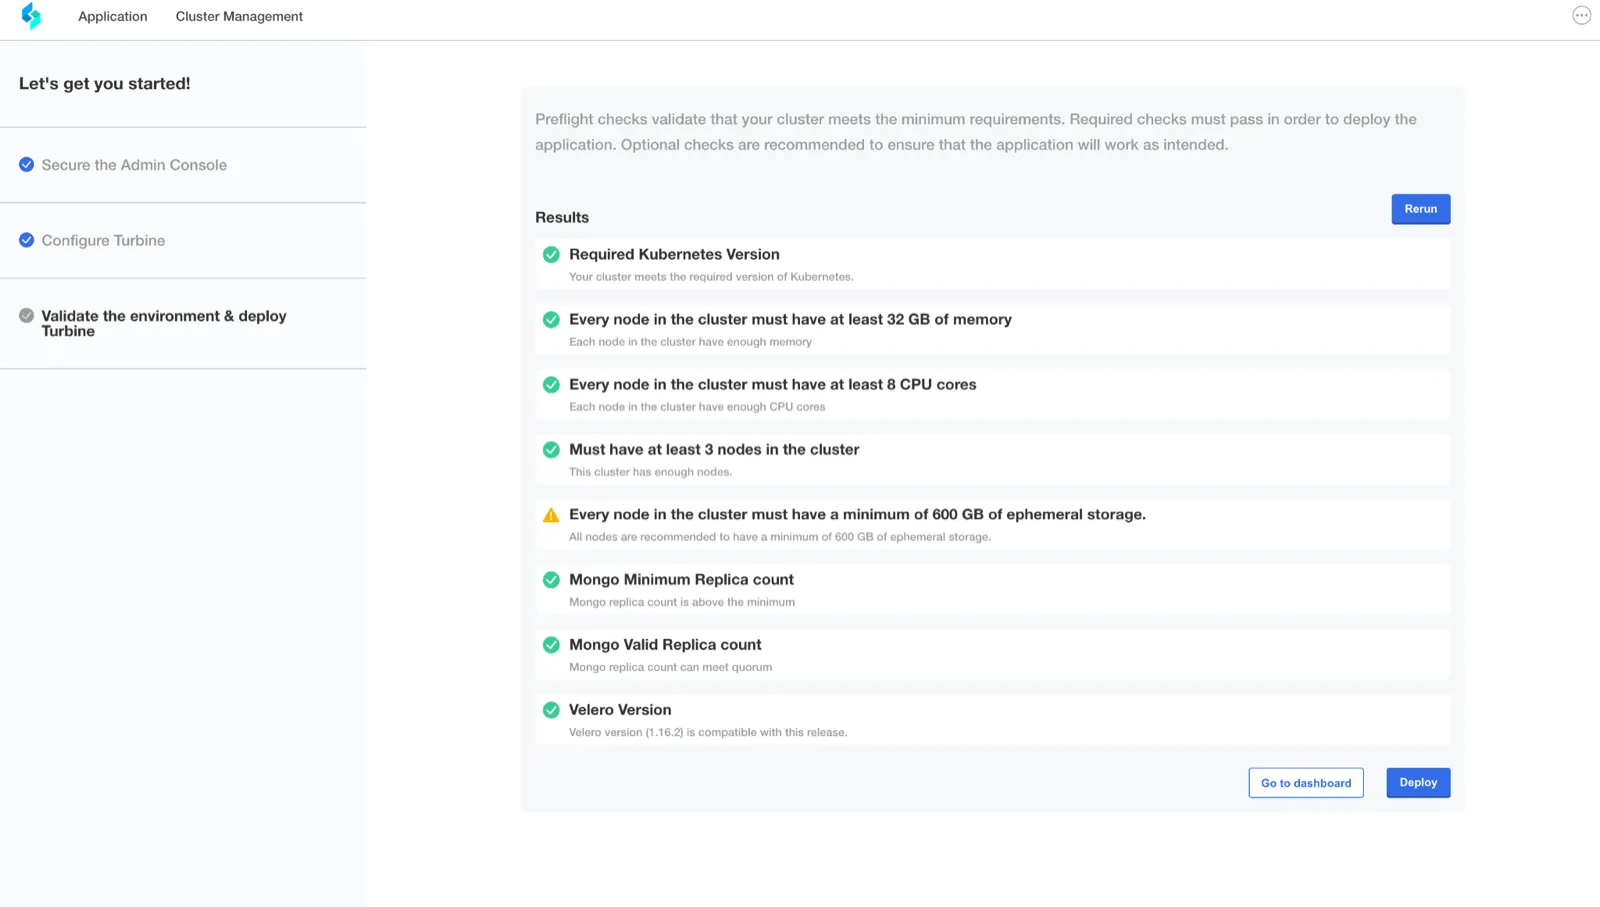Click the Results heading
The height and width of the screenshot is (907, 1600).
click(x=562, y=217)
